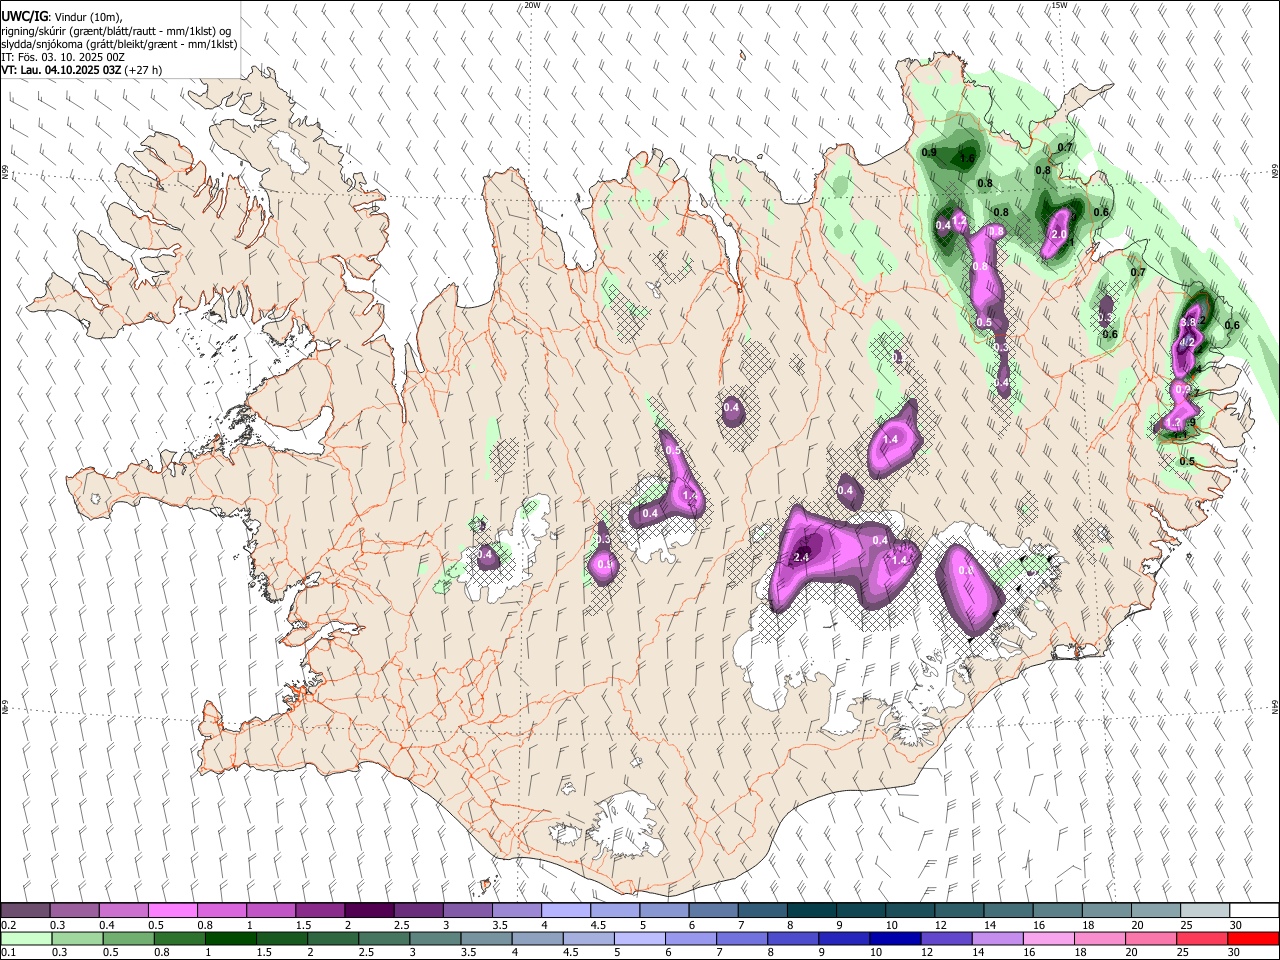Select the bright red swatch ending the rain scale
Viewport: 1280px width, 960px height.
point(1254,939)
